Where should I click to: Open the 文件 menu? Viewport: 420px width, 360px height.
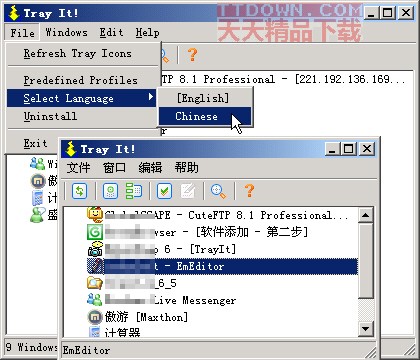click(78, 167)
